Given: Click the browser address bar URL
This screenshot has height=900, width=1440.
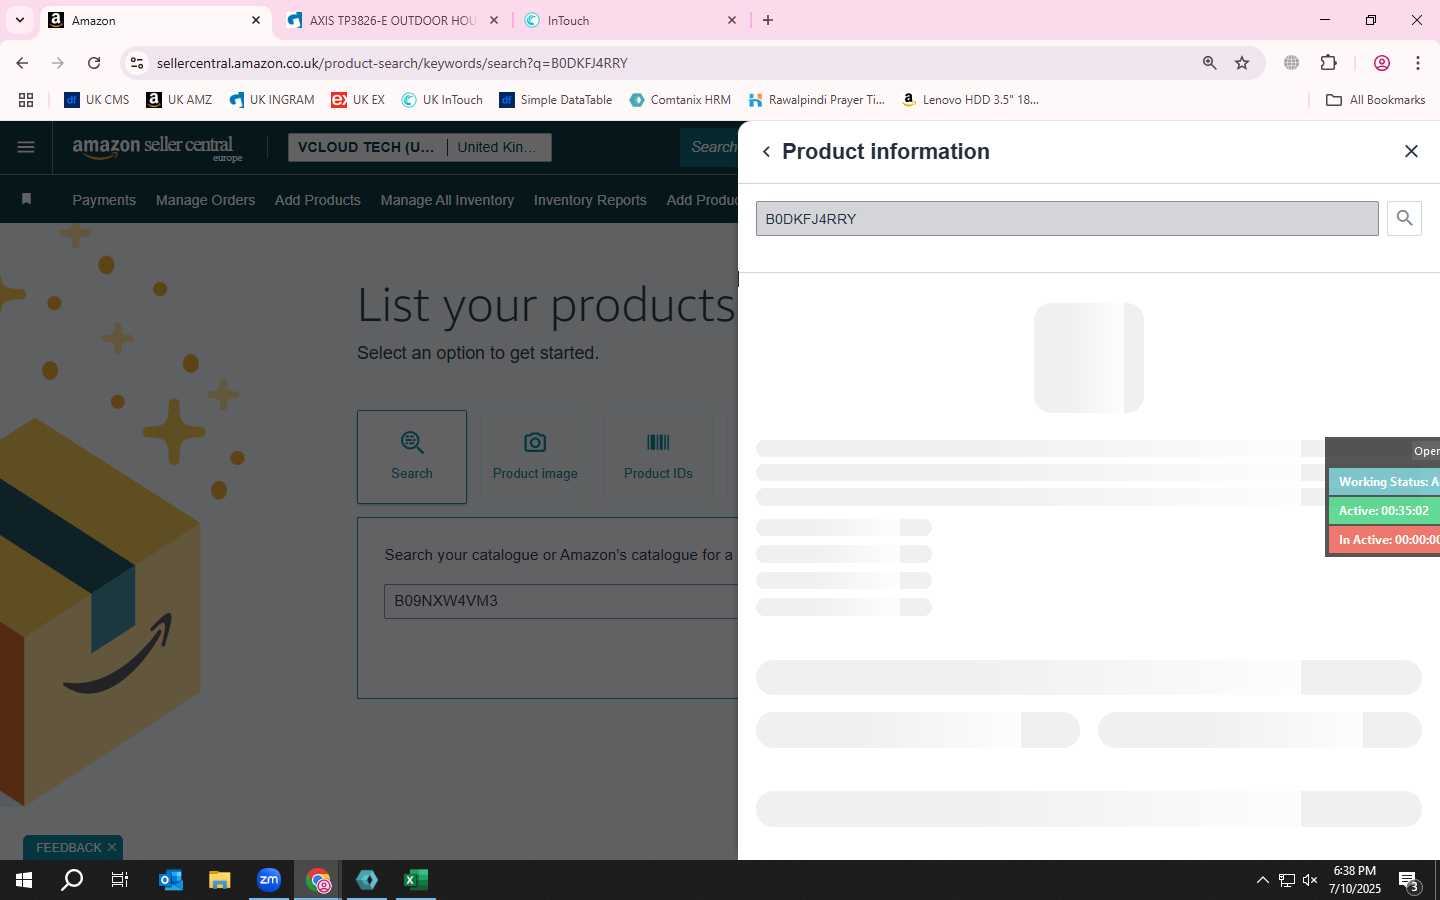Looking at the screenshot, I should click(392, 63).
